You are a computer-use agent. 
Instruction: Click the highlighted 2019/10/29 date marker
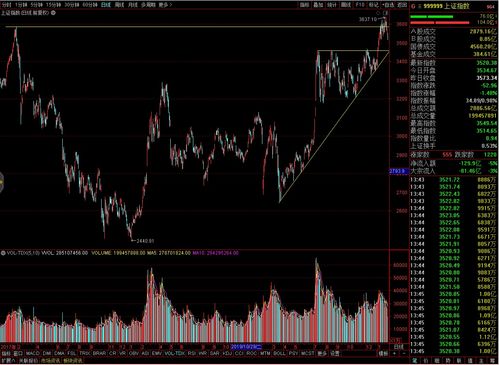click(246, 347)
